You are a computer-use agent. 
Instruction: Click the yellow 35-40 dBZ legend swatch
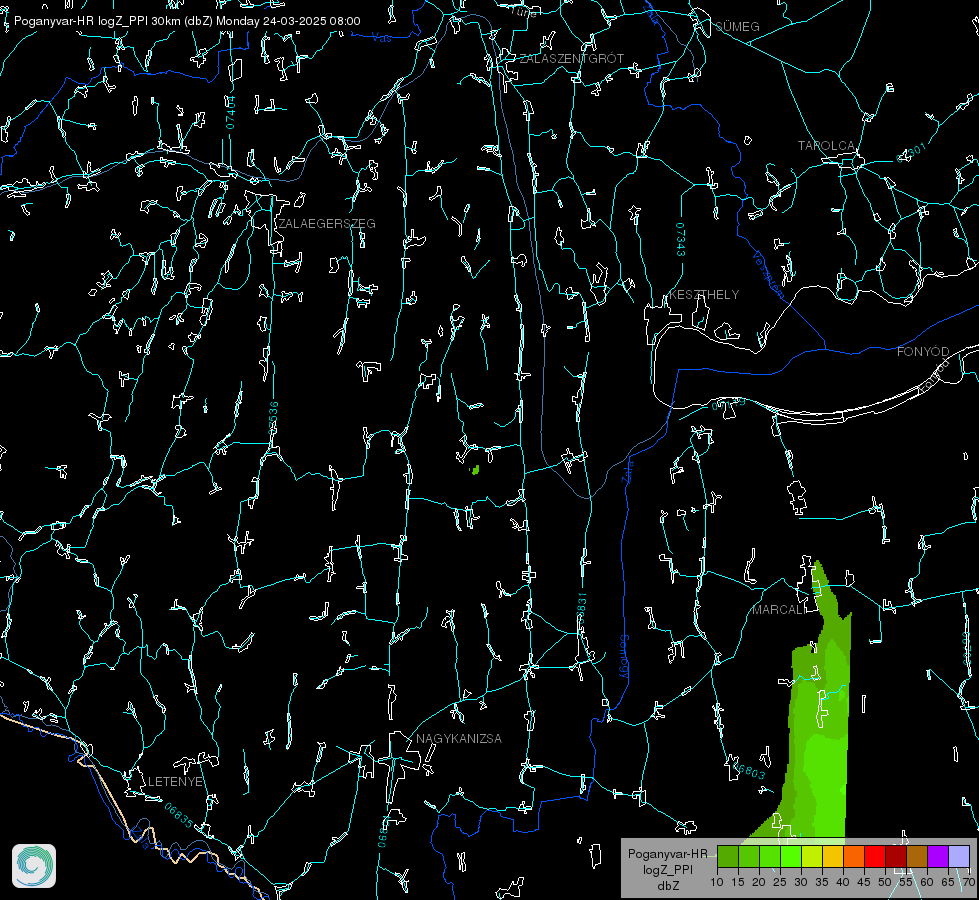pos(833,856)
